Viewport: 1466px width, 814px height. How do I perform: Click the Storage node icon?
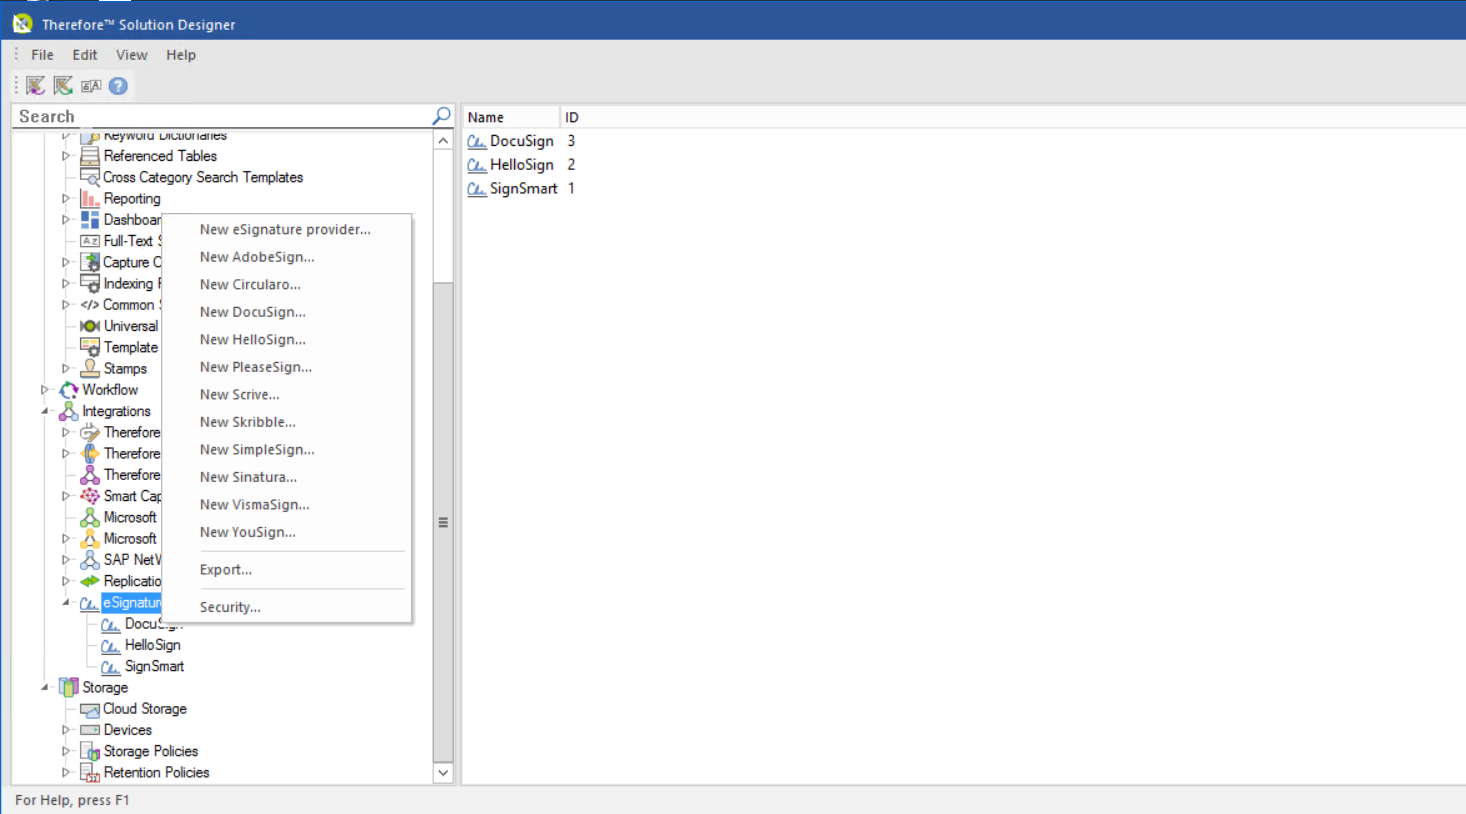[x=69, y=687]
